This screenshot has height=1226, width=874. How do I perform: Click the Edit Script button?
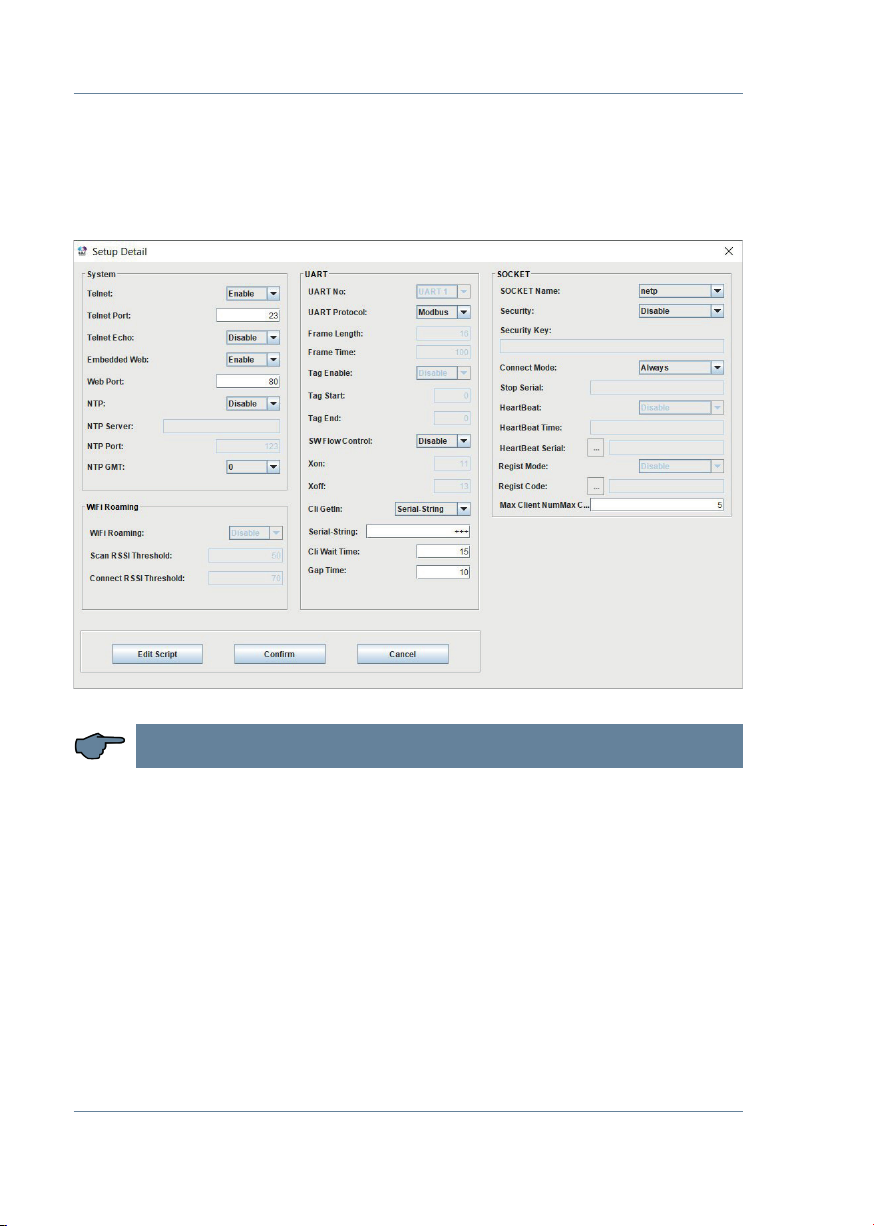157,654
